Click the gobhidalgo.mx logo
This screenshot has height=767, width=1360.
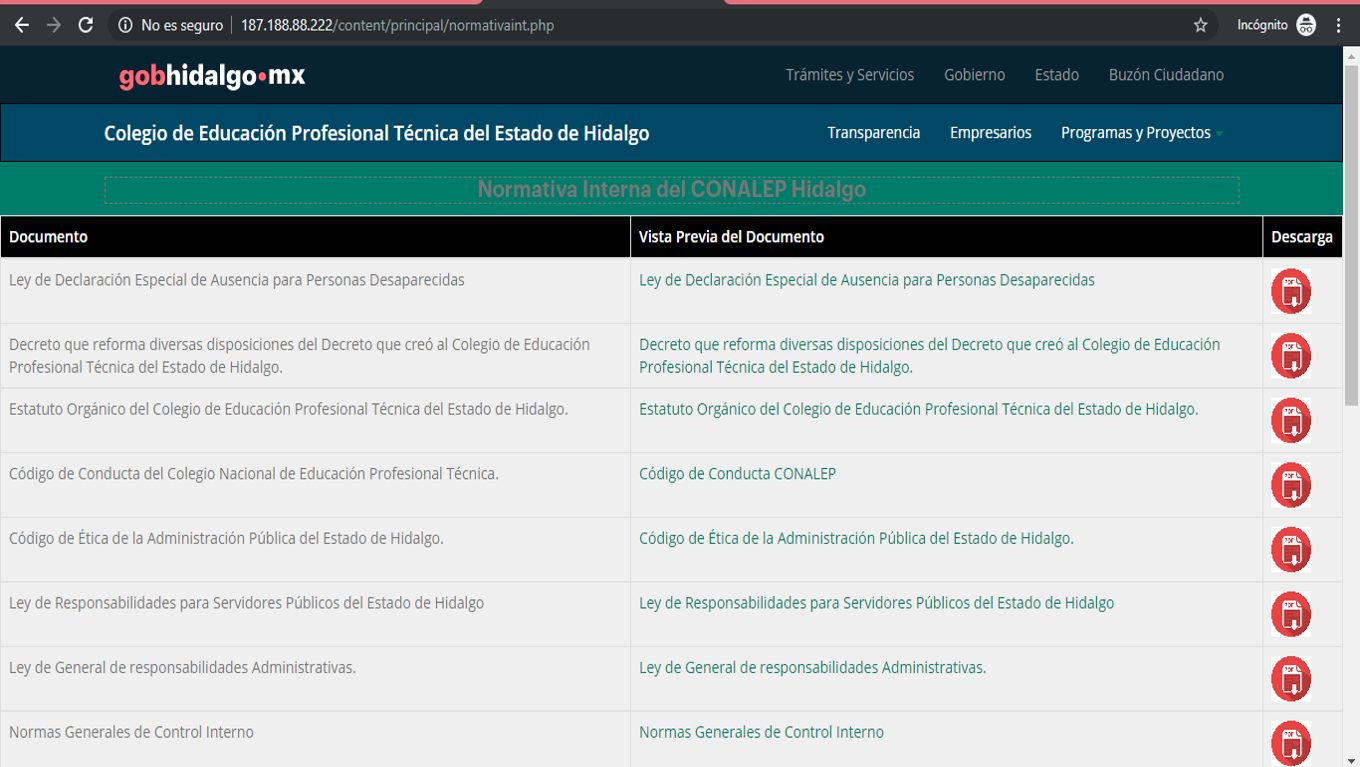pyautogui.click(x=212, y=76)
